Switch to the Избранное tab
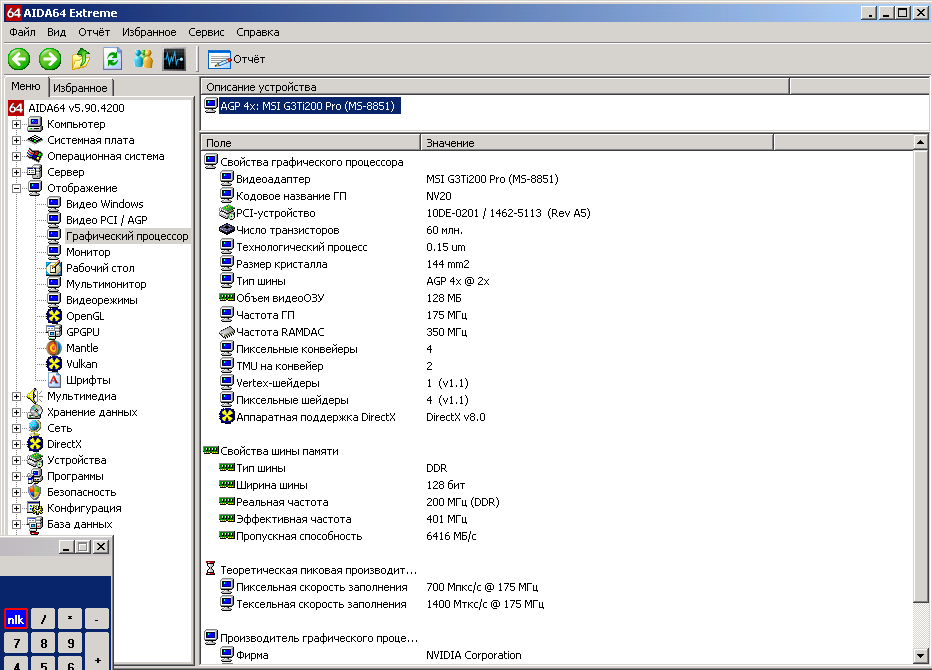Screen dimensions: 932x670 pos(80,88)
